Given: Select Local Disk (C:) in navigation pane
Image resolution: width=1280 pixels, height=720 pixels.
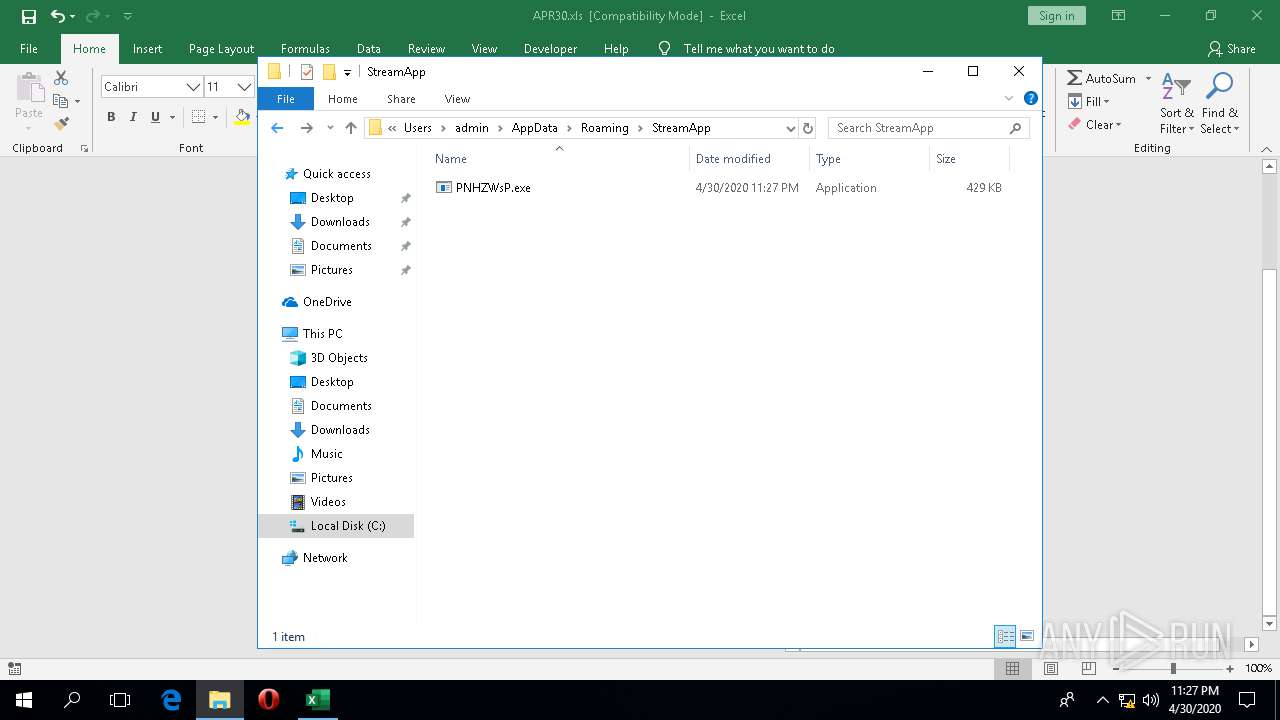Looking at the screenshot, I should 336,526.
